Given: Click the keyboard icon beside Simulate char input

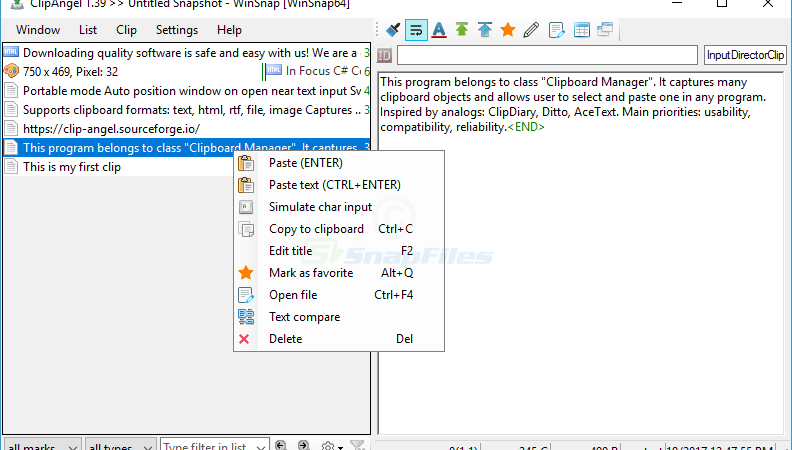Looking at the screenshot, I should [246, 207].
